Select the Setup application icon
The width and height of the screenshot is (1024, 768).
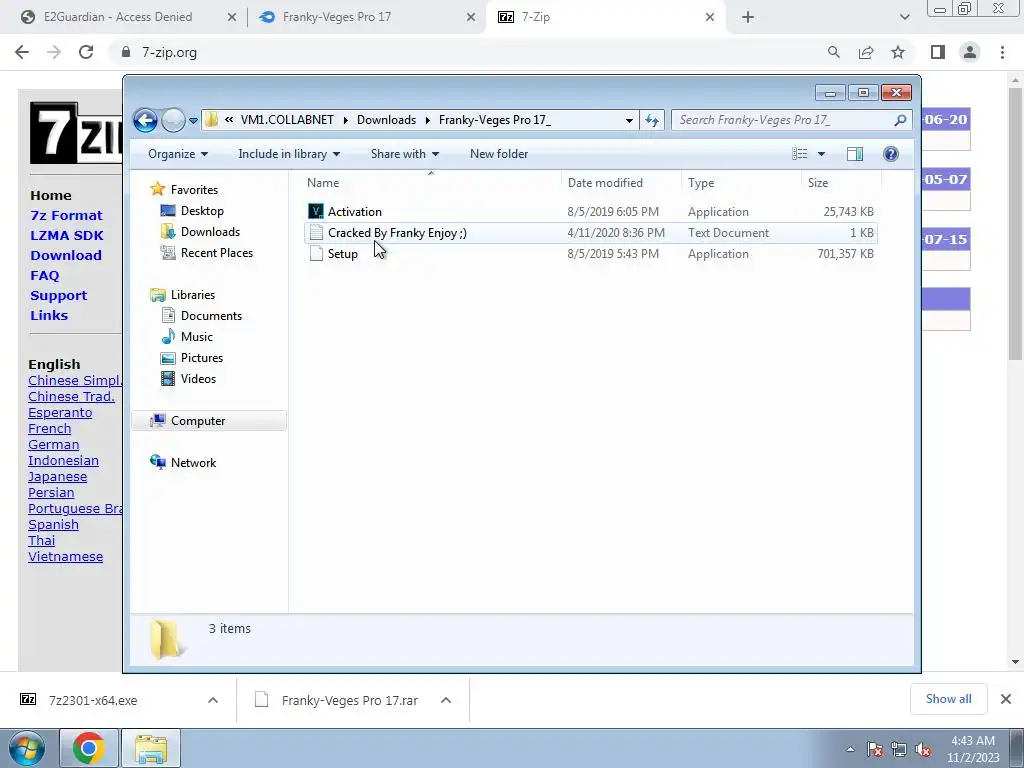(x=316, y=253)
